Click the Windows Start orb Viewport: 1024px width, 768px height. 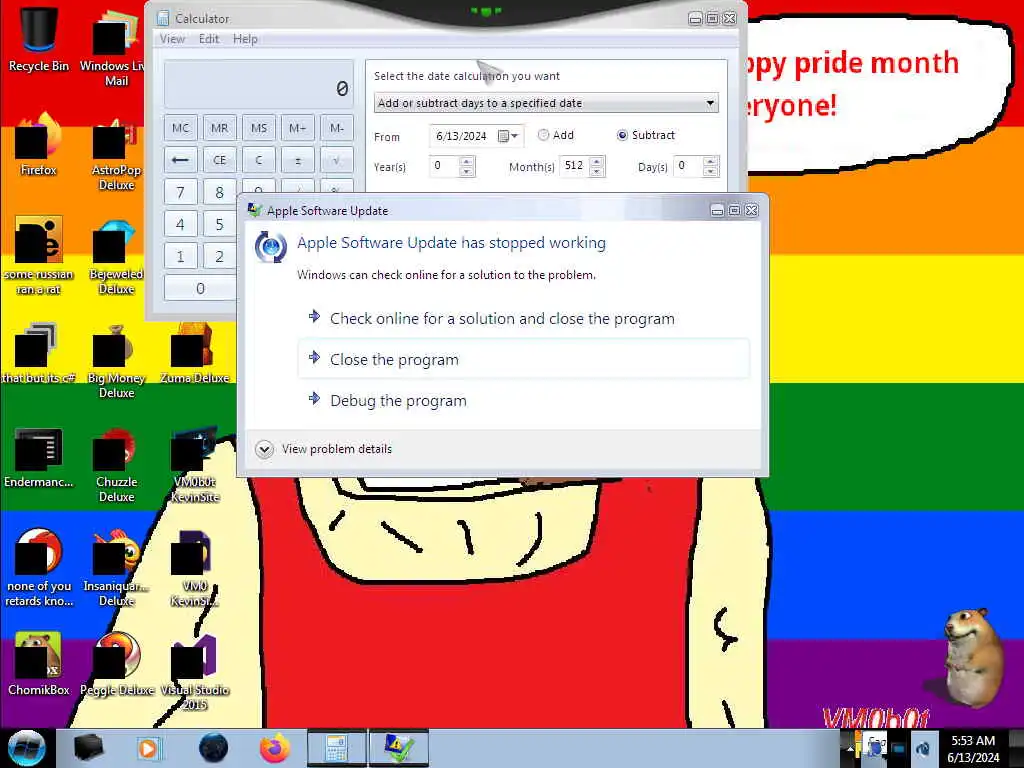(x=27, y=748)
